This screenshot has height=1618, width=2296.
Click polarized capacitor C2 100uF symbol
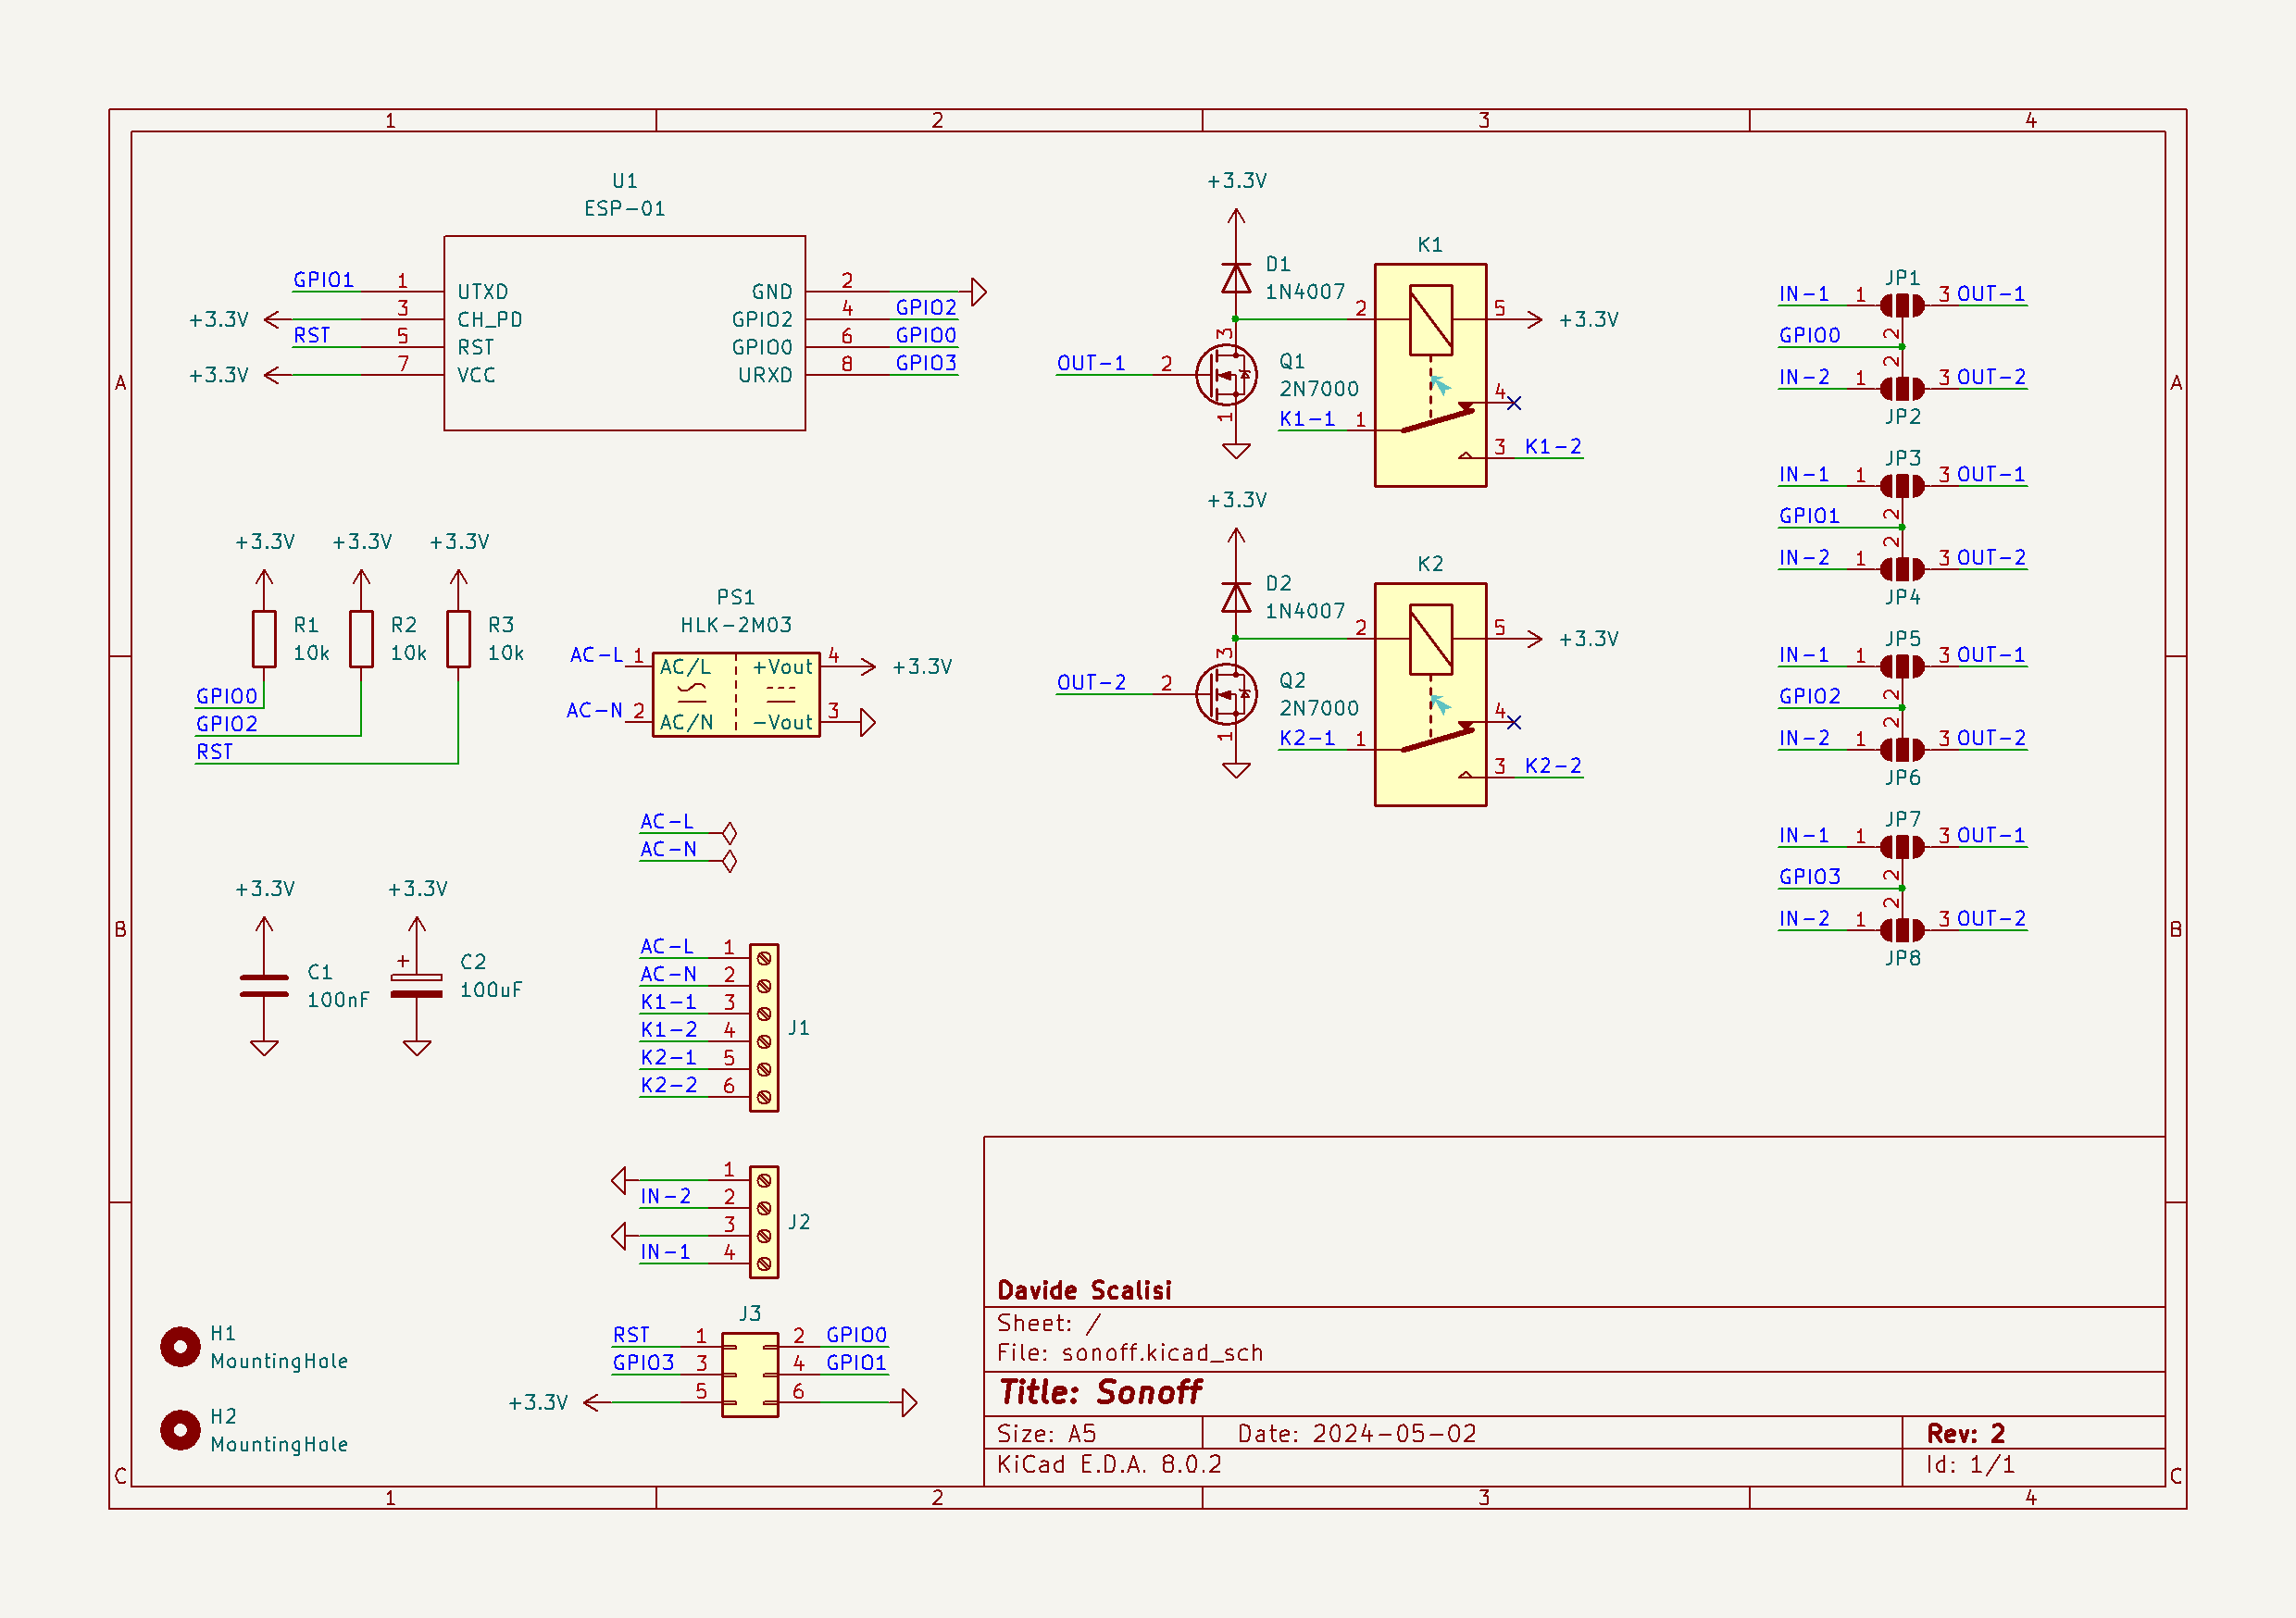(x=416, y=985)
